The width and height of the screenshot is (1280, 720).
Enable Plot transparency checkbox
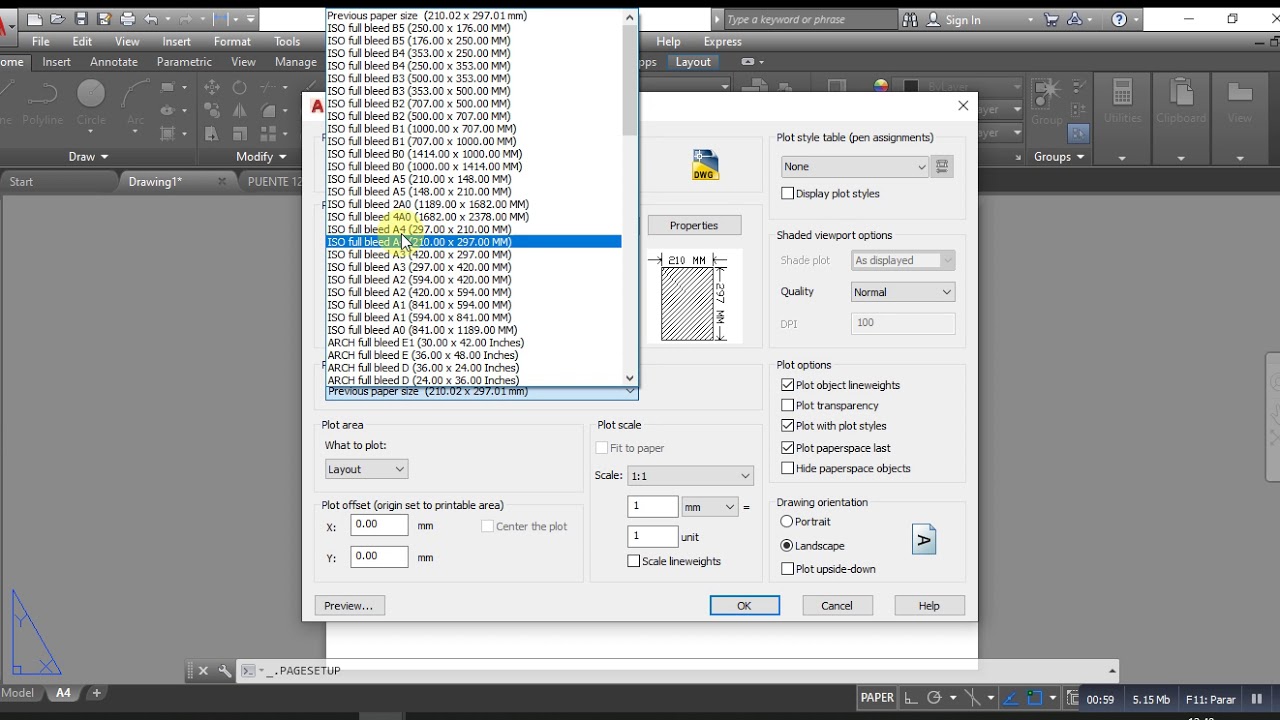[x=788, y=405]
